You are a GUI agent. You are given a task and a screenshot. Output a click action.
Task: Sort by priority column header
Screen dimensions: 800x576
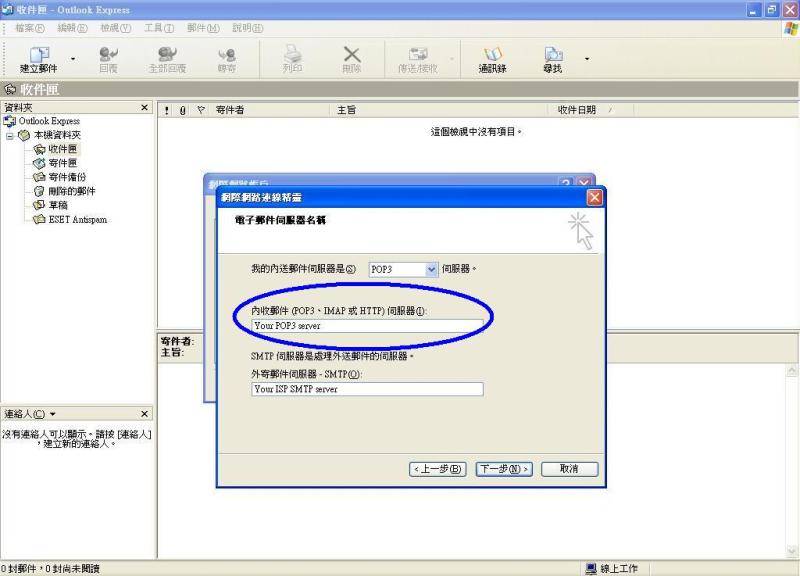[x=166, y=110]
